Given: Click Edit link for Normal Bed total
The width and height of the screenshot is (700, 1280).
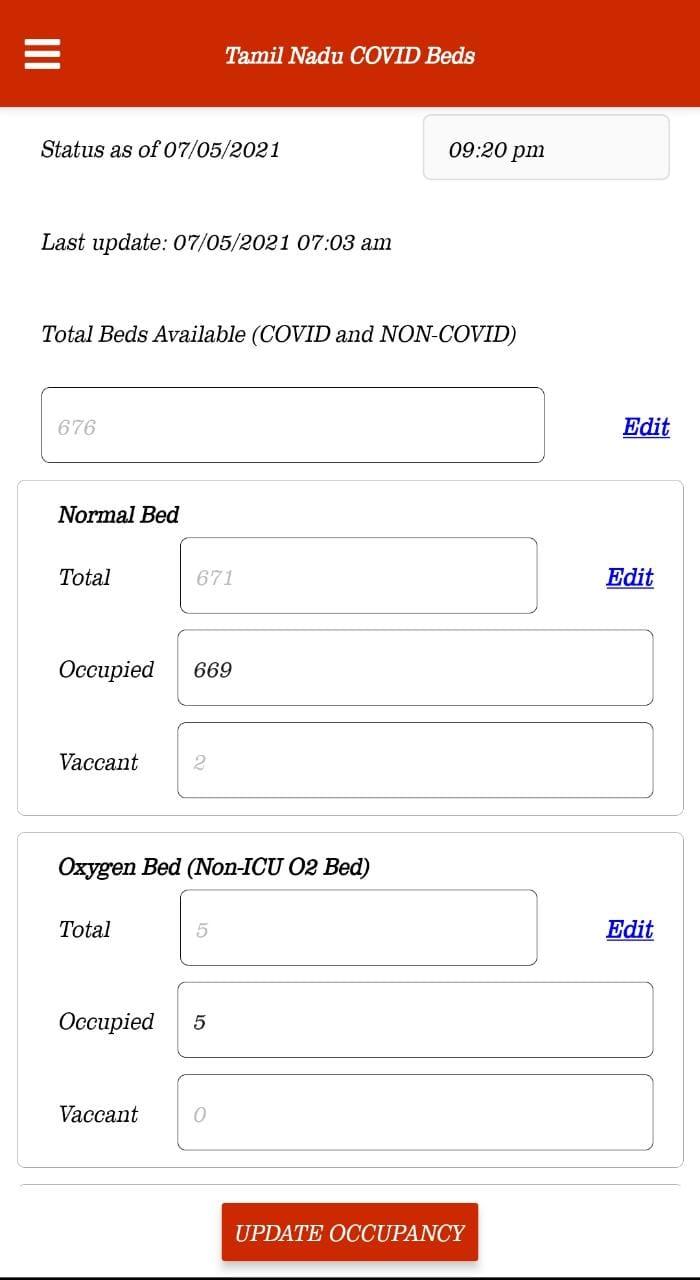Looking at the screenshot, I should (x=630, y=577).
